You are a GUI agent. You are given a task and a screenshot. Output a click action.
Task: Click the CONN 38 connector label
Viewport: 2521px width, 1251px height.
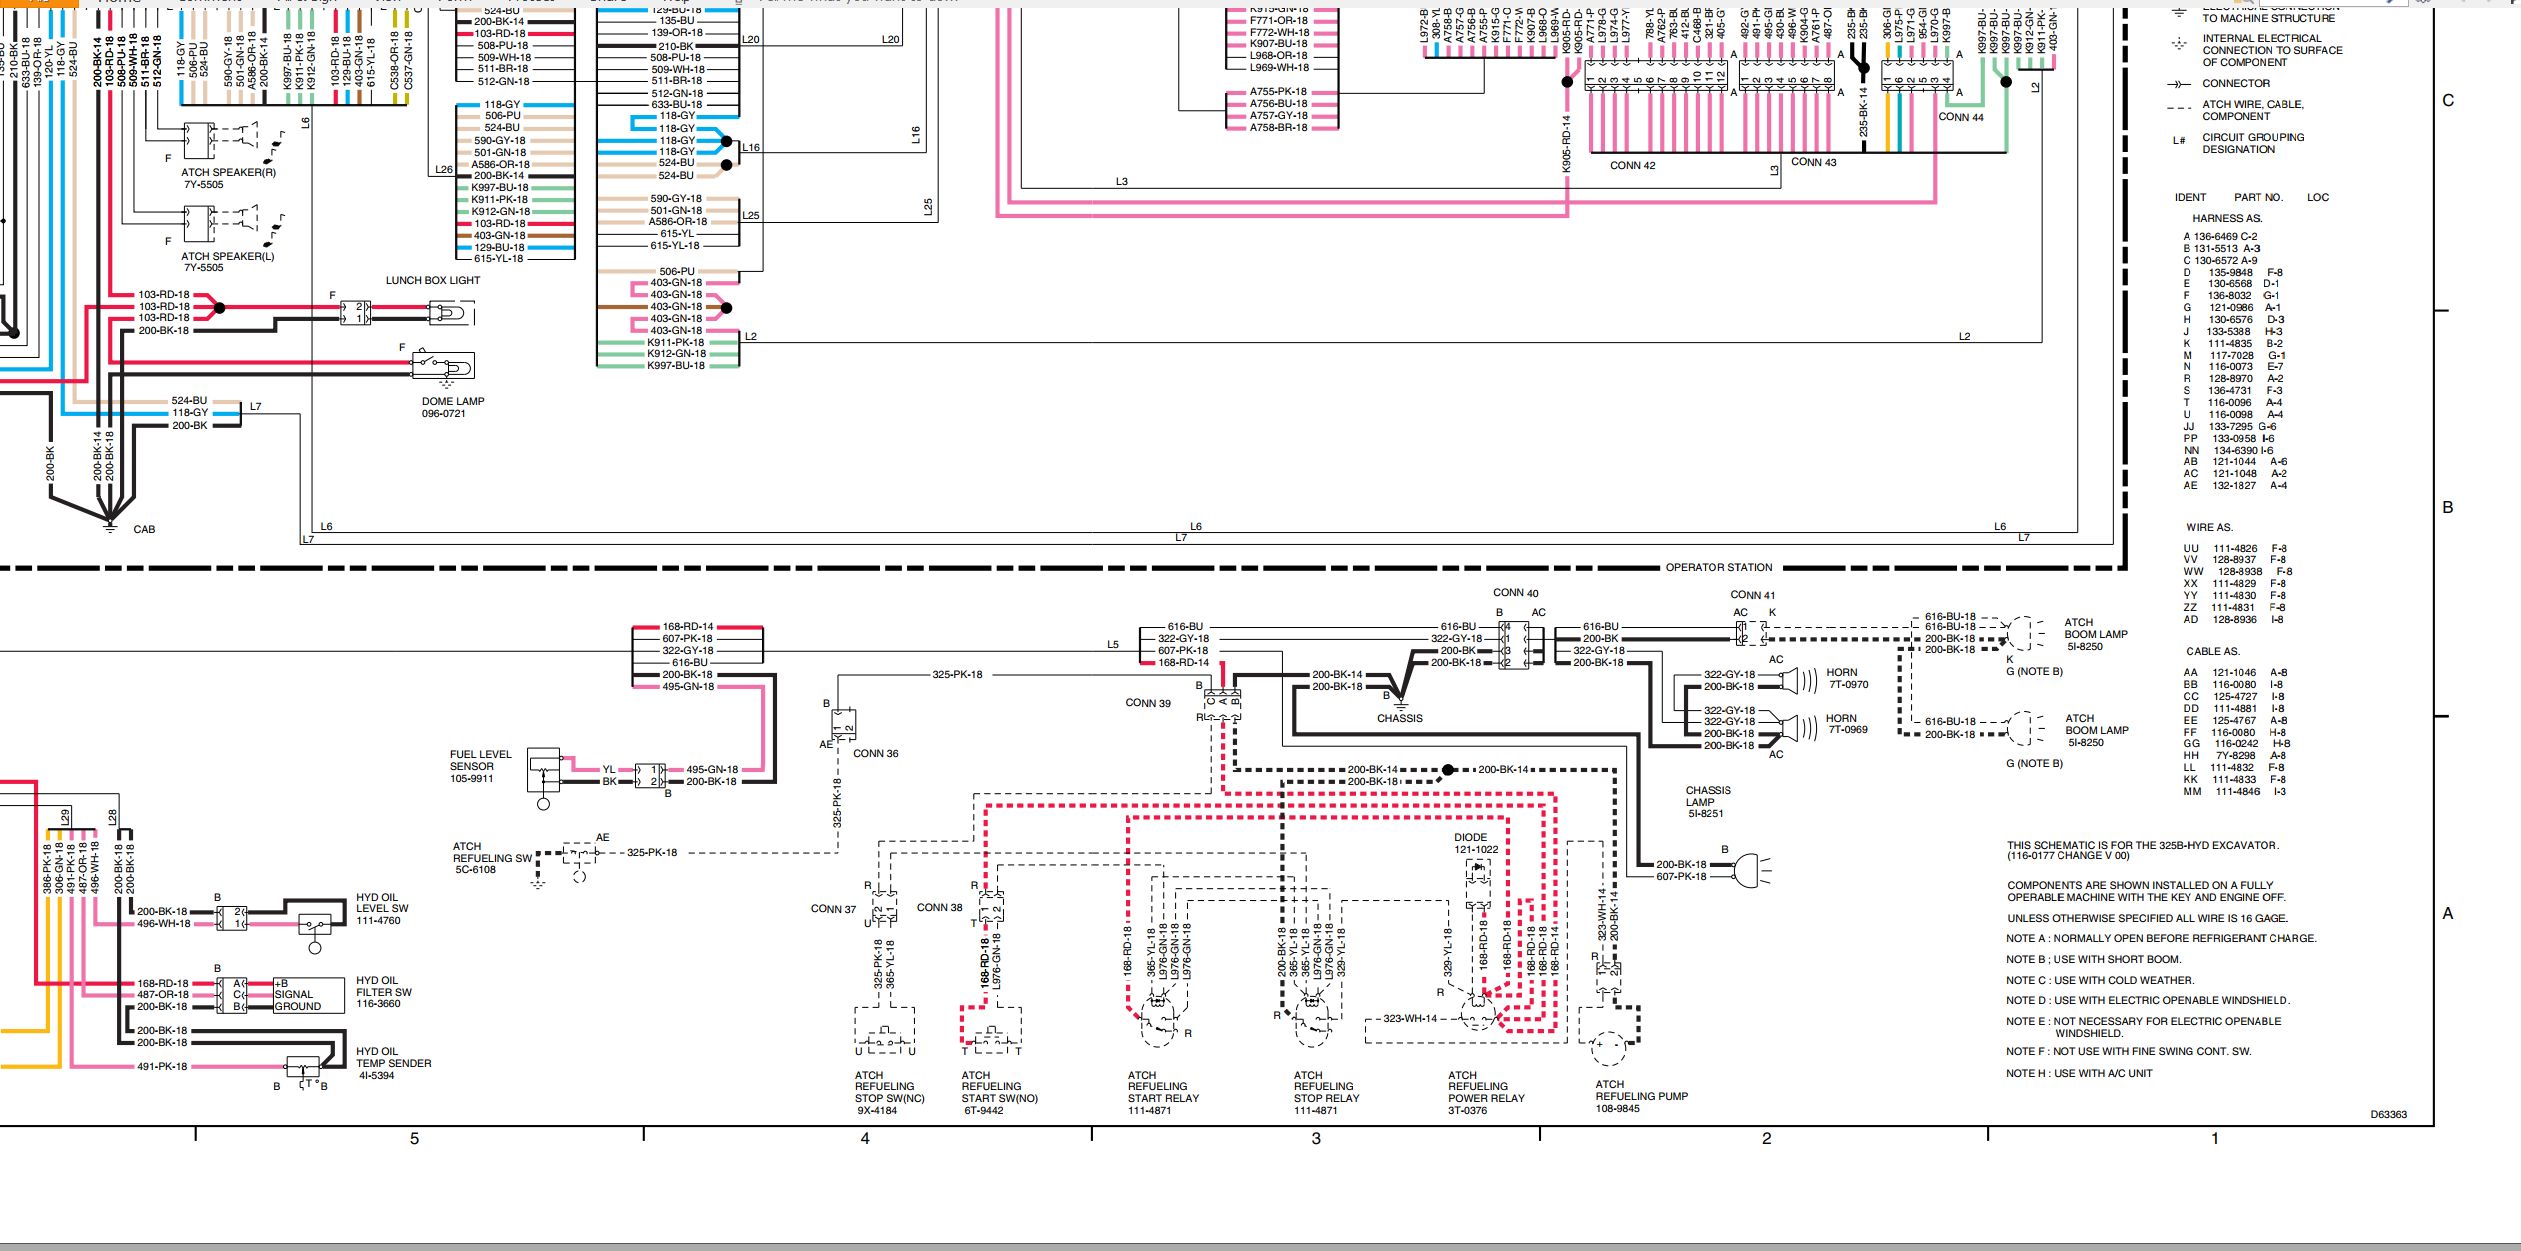coord(940,908)
